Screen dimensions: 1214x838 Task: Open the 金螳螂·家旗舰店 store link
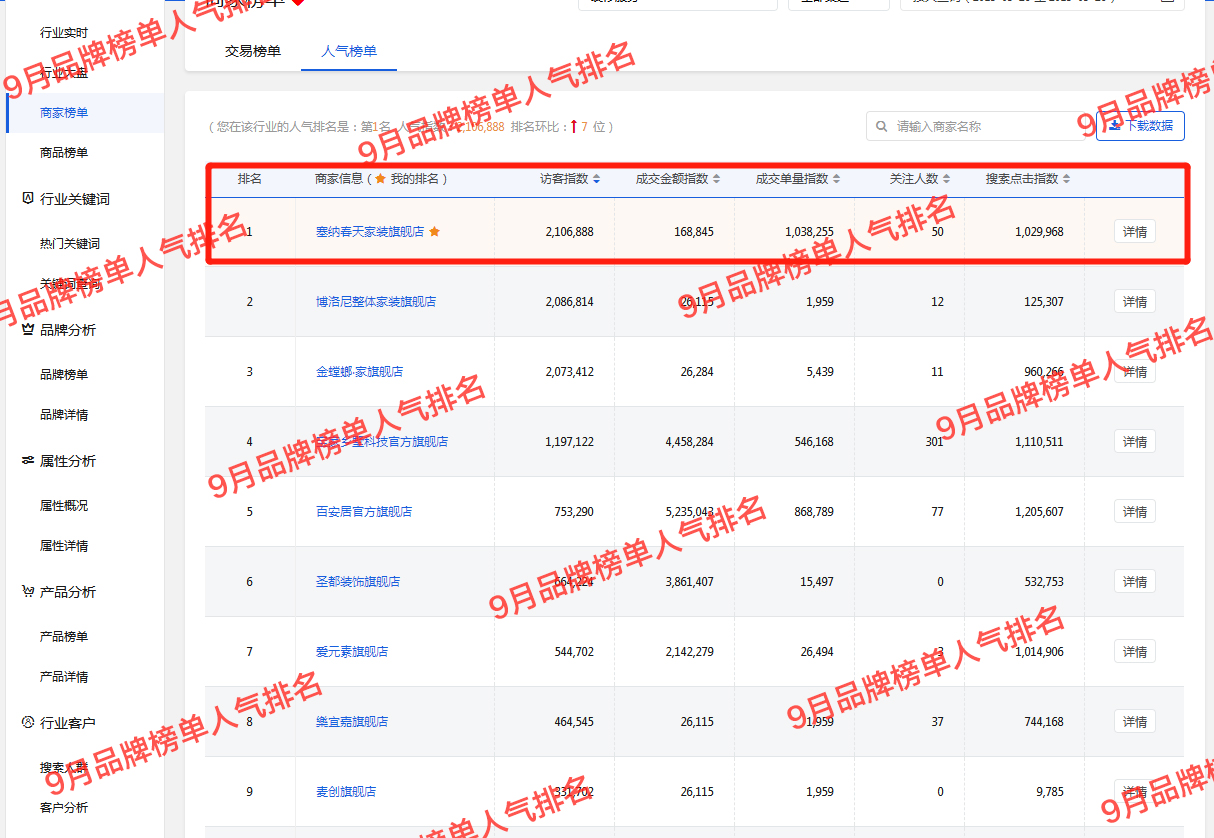pyautogui.click(x=360, y=372)
